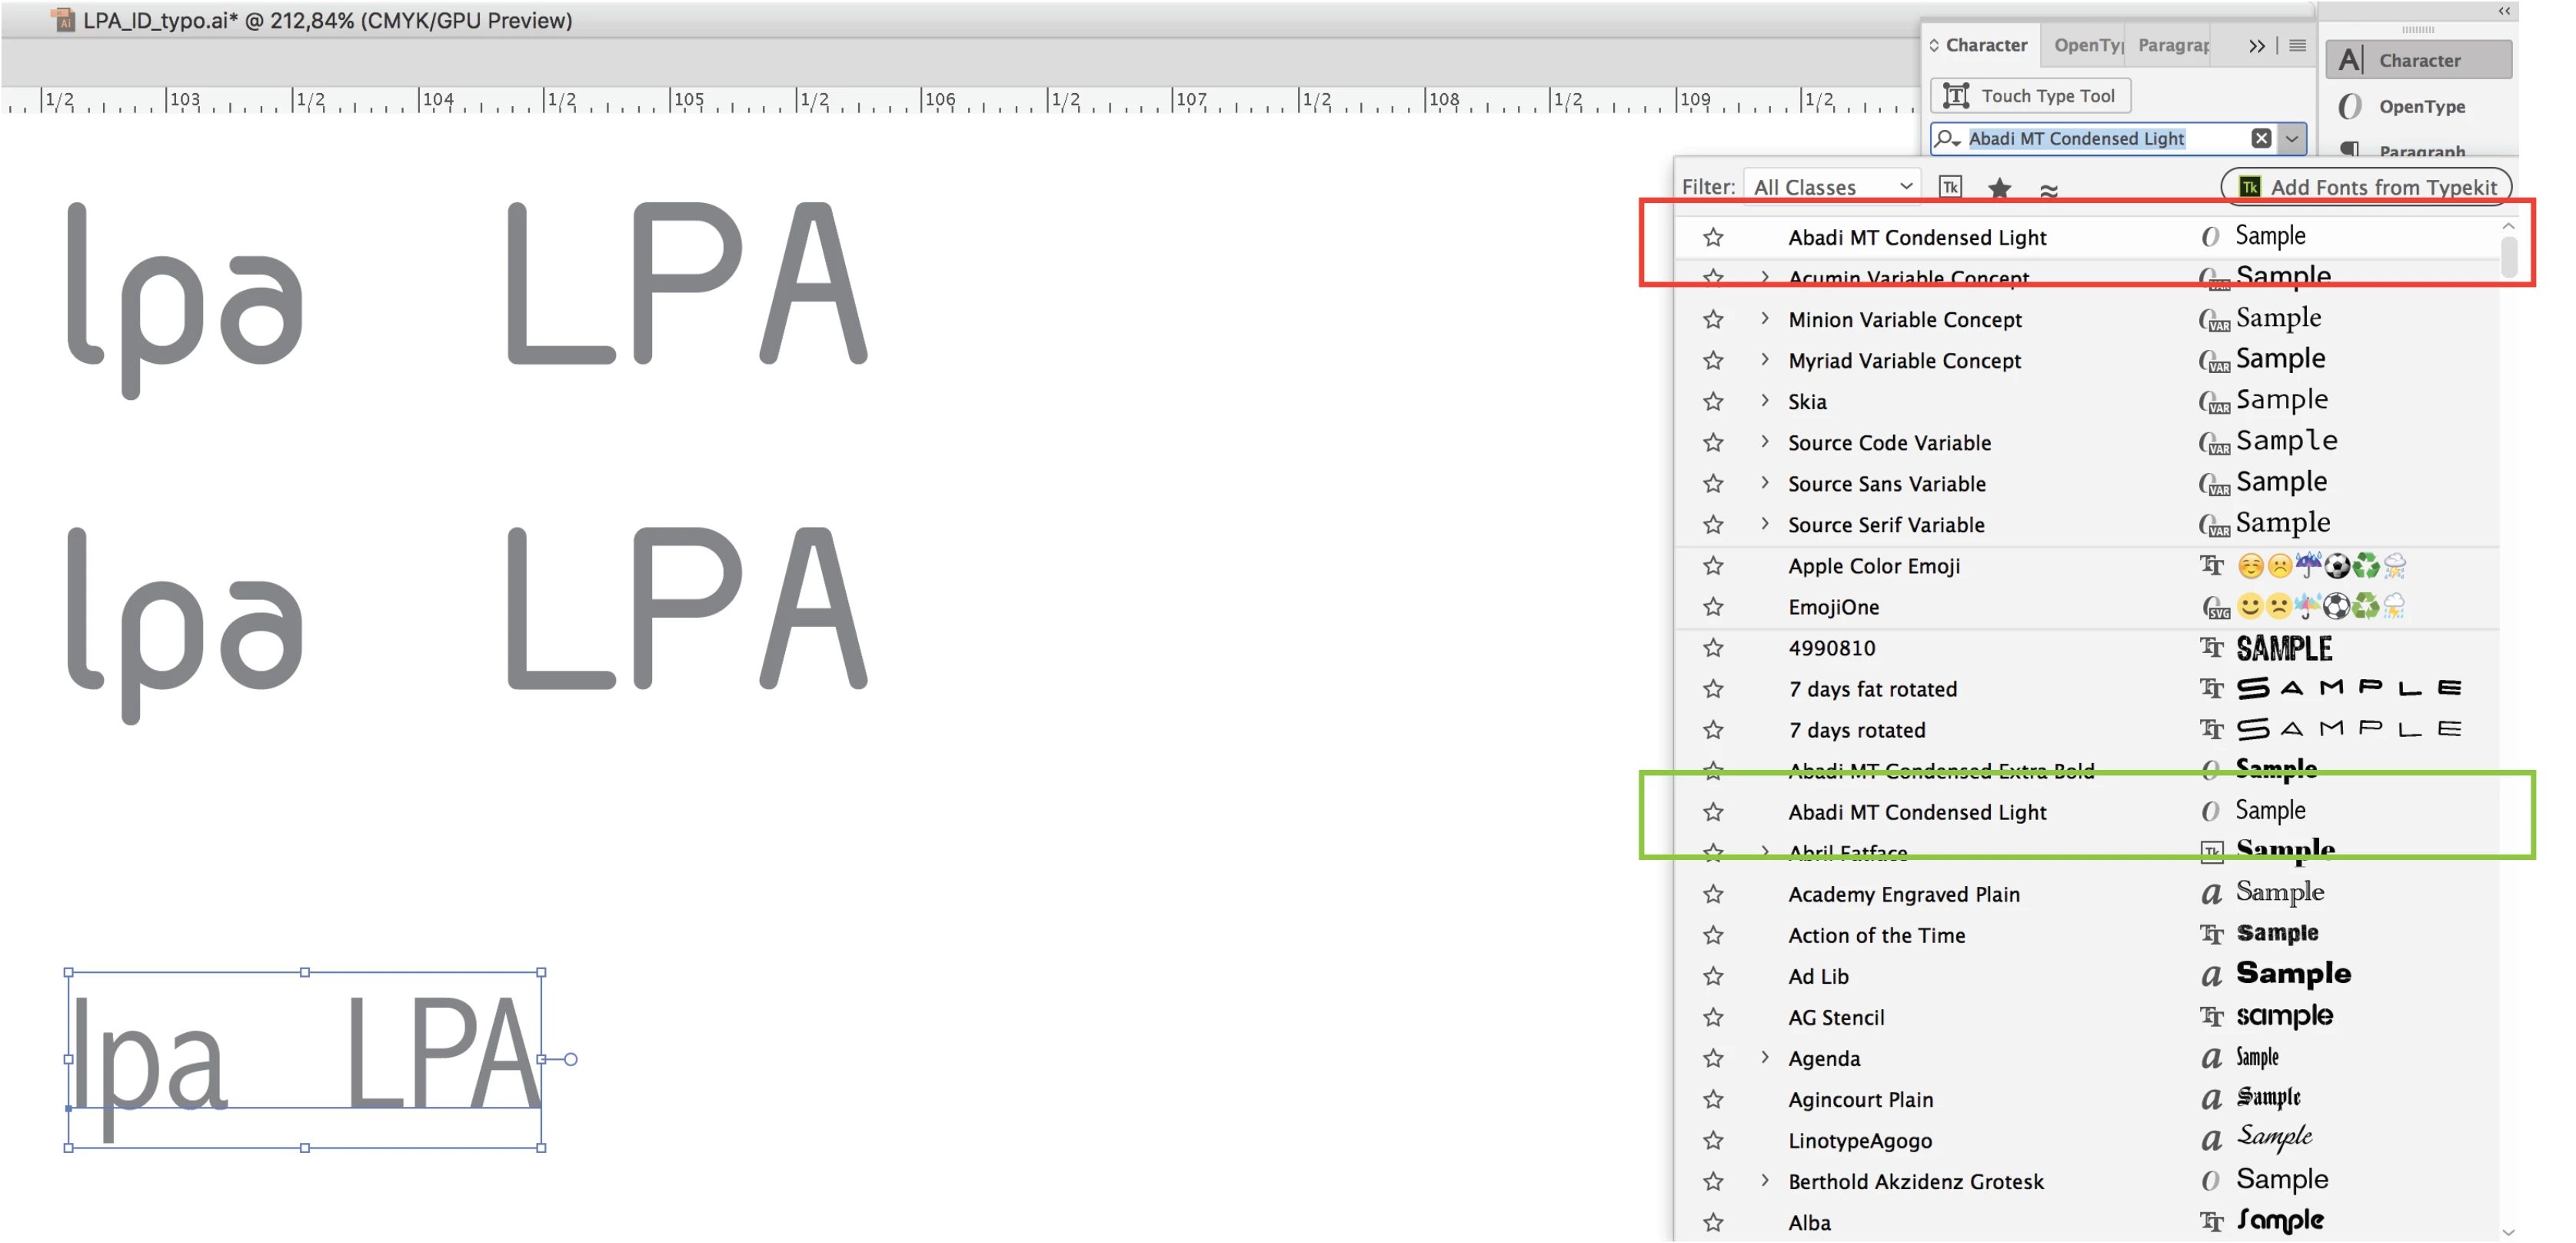The image size is (2576, 1243).
Task: Star the Ad Lib font
Action: (x=1713, y=976)
